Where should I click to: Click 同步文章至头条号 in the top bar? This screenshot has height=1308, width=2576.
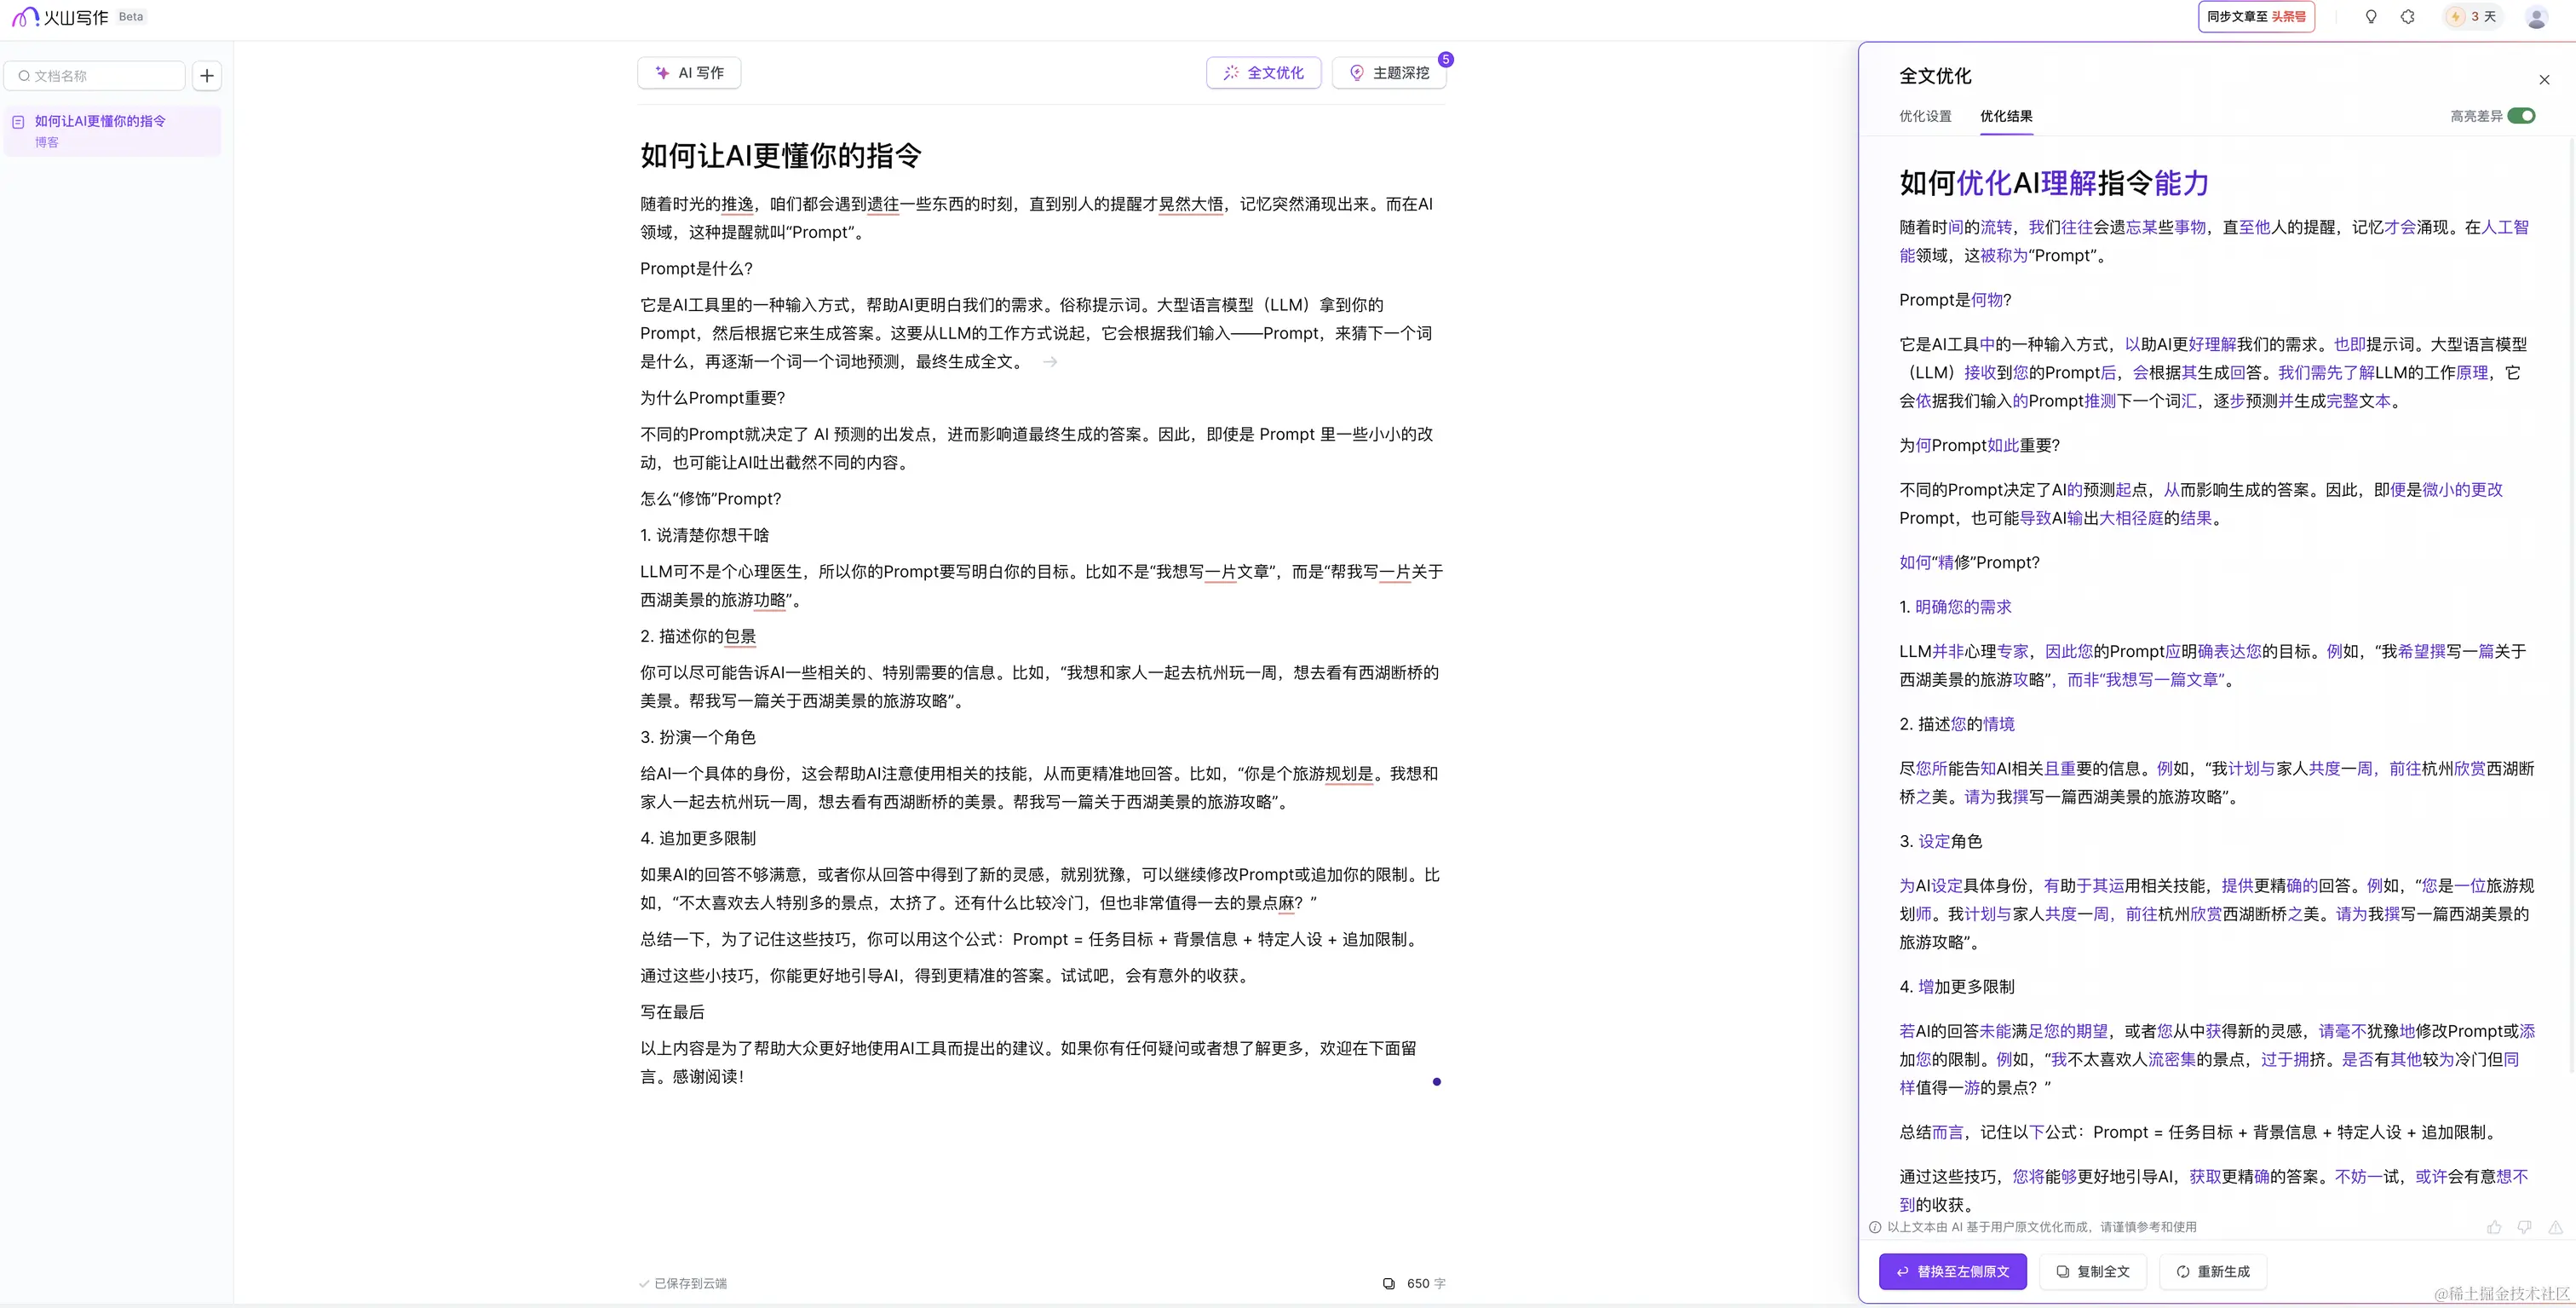point(2256,17)
